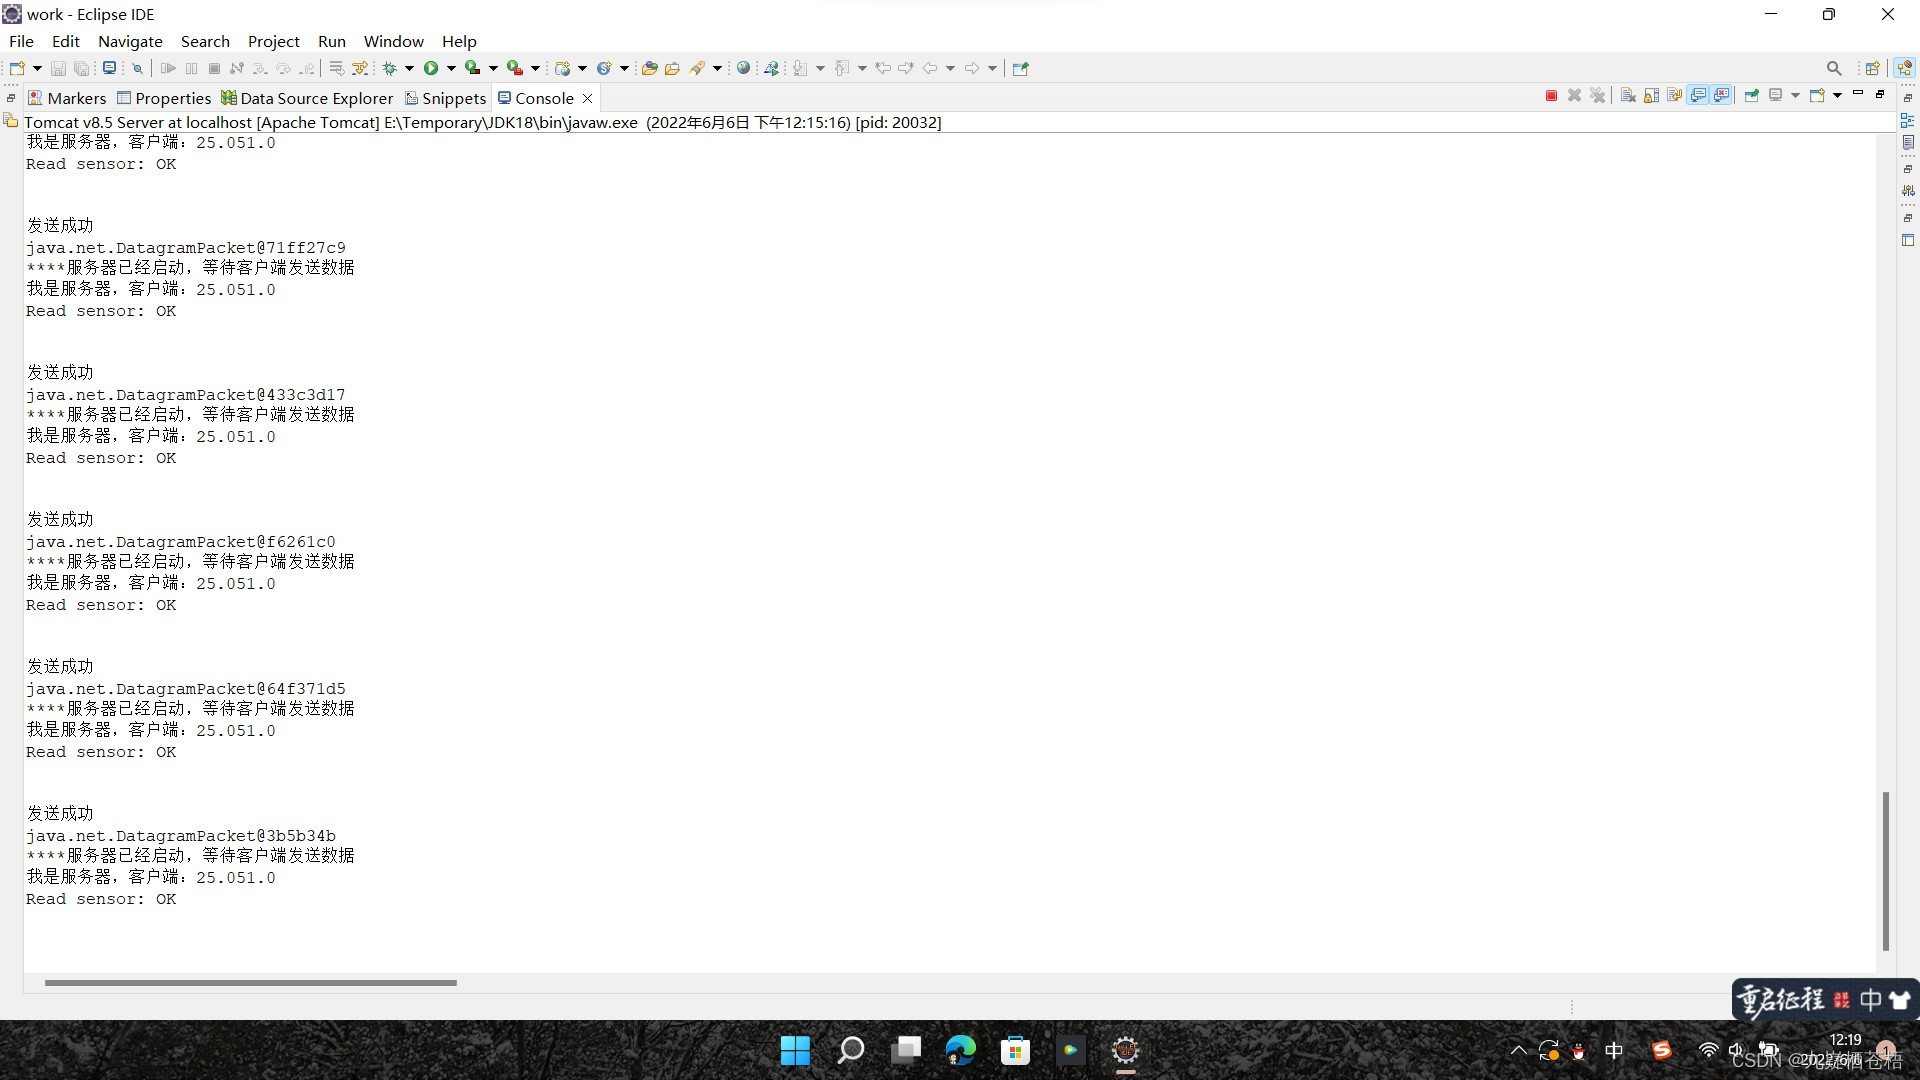
Task: Expand the Open Console dropdown arrow
Action: pyautogui.click(x=1837, y=96)
